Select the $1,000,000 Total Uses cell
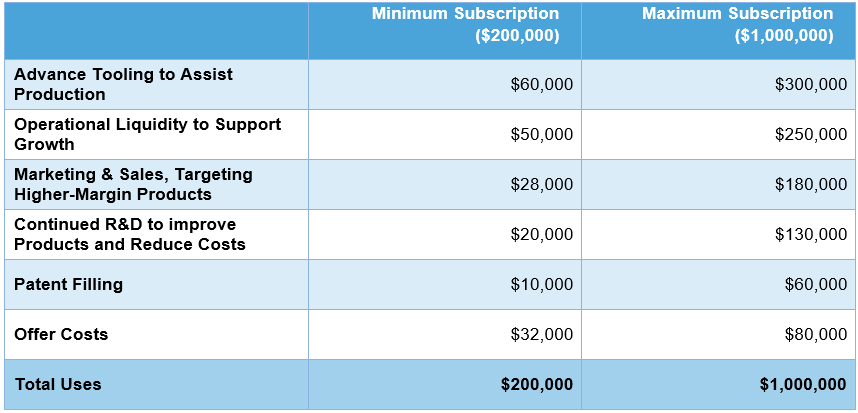 [x=802, y=384]
